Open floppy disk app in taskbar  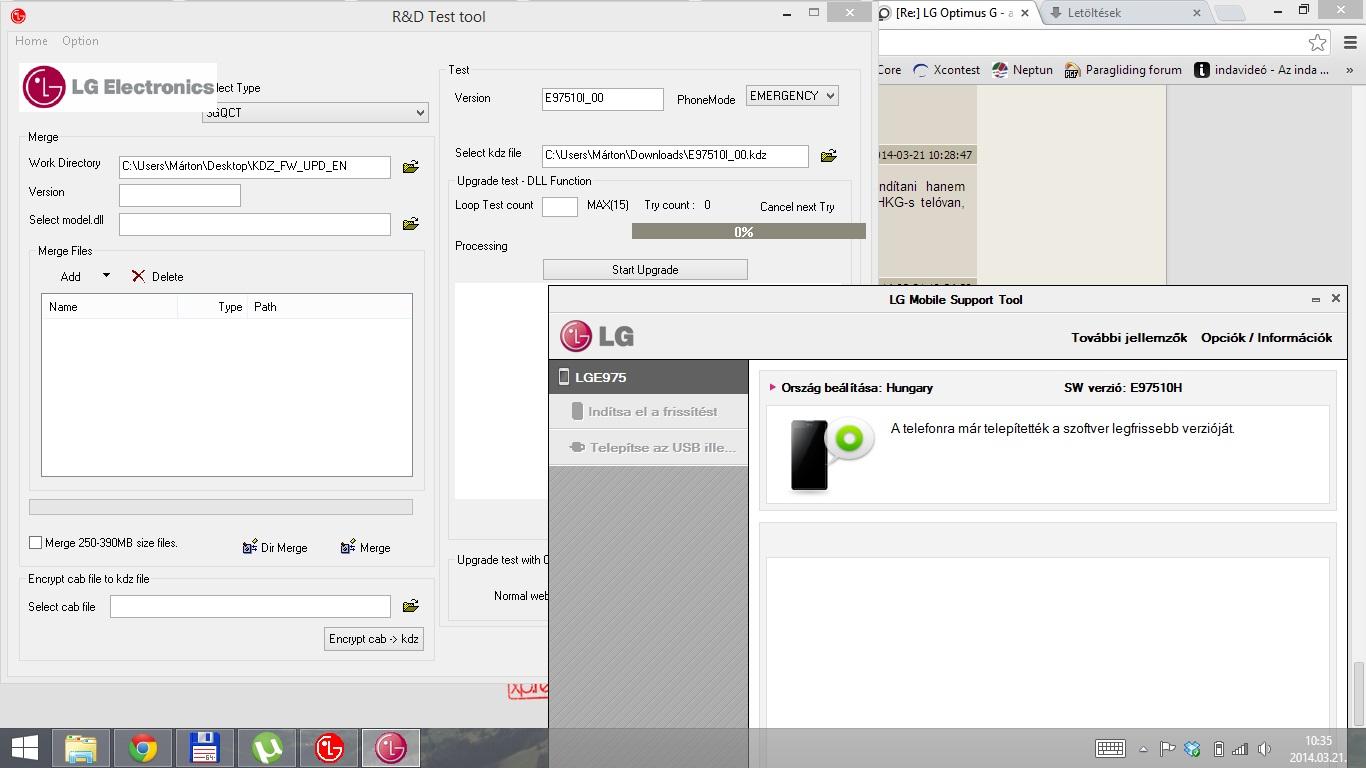click(205, 748)
